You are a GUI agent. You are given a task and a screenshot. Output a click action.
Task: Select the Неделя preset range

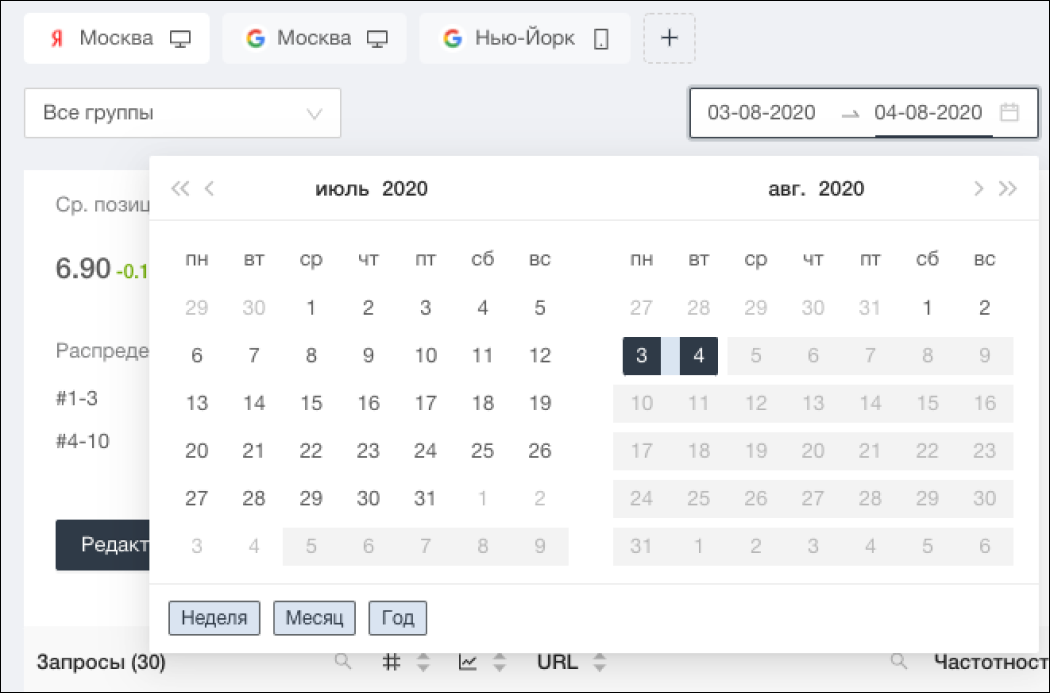click(x=214, y=618)
